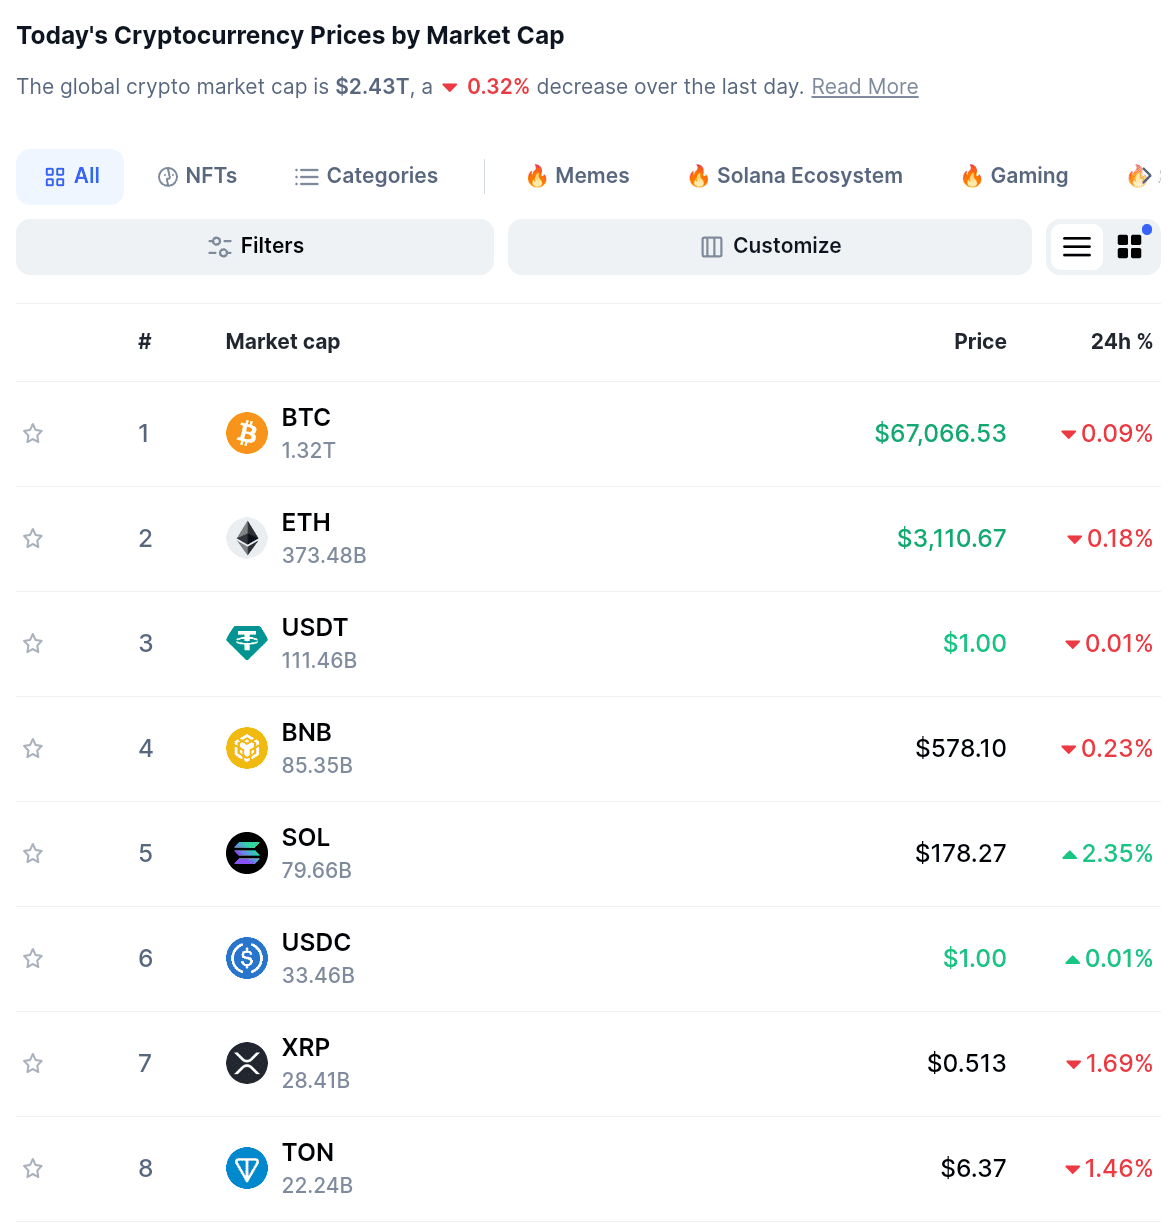Add BTC to watchlist with star
Image resolution: width=1175 pixels, height=1223 pixels.
[33, 433]
